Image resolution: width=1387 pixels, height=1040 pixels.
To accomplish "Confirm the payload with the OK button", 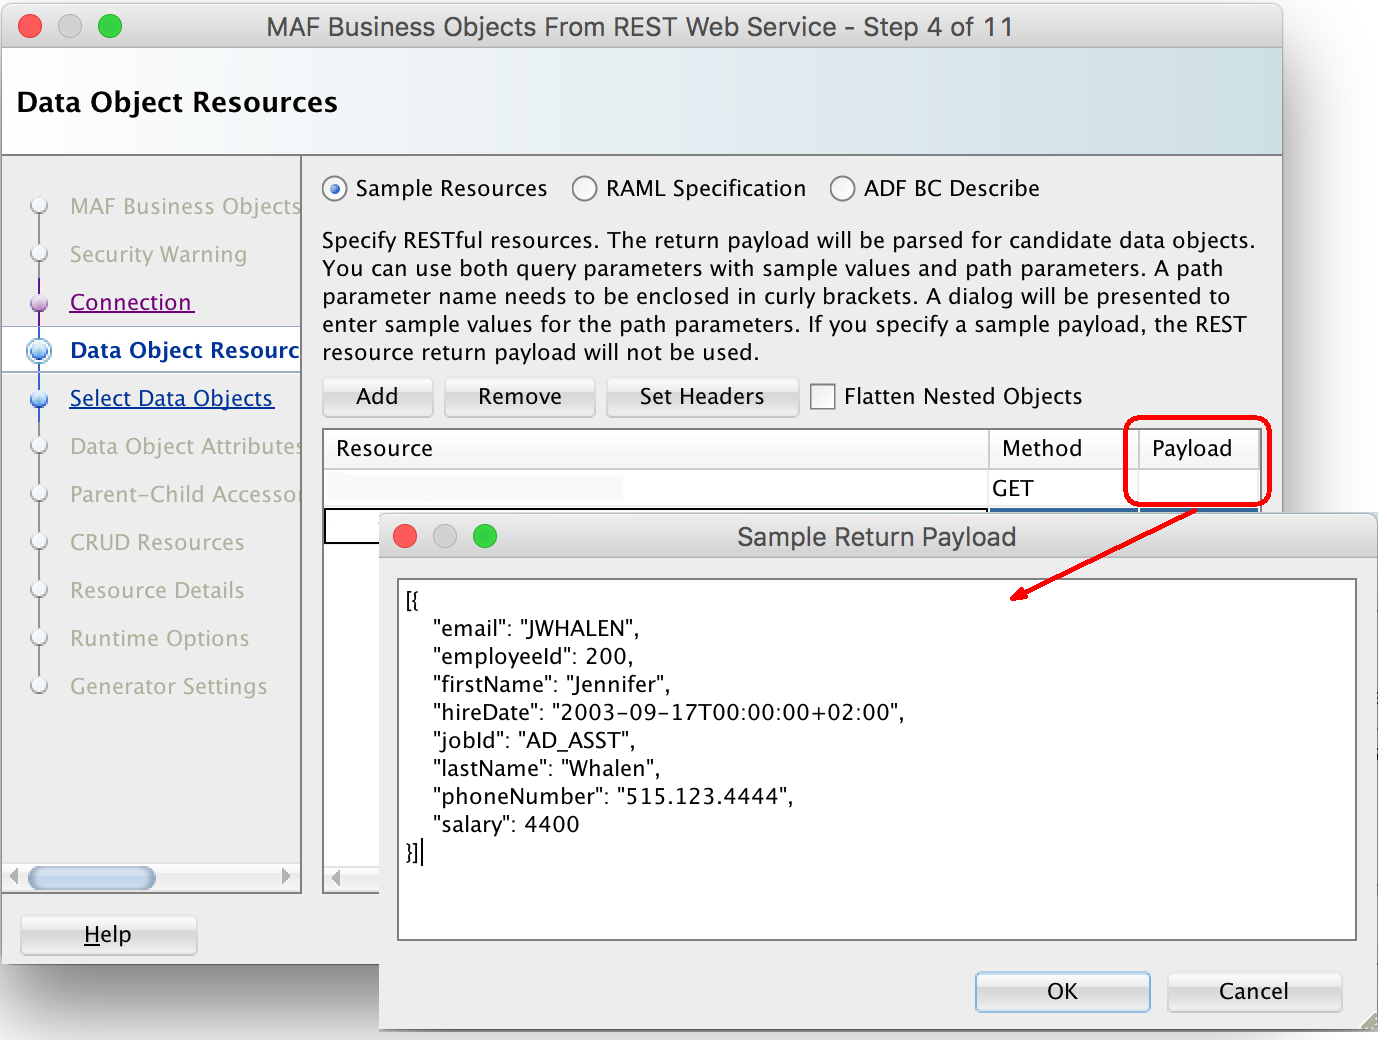I will tap(1062, 991).
